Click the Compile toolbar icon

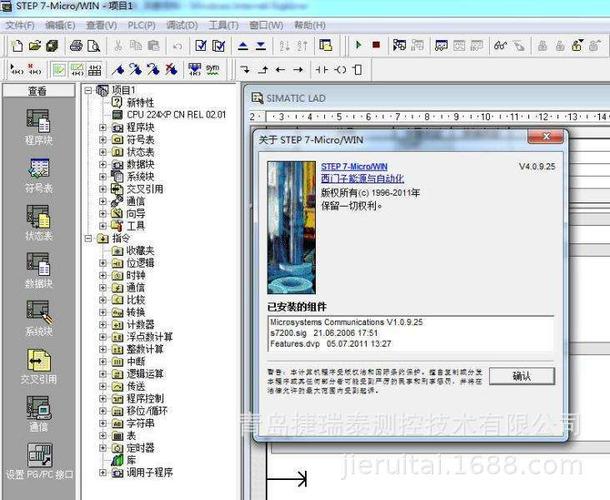point(201,46)
